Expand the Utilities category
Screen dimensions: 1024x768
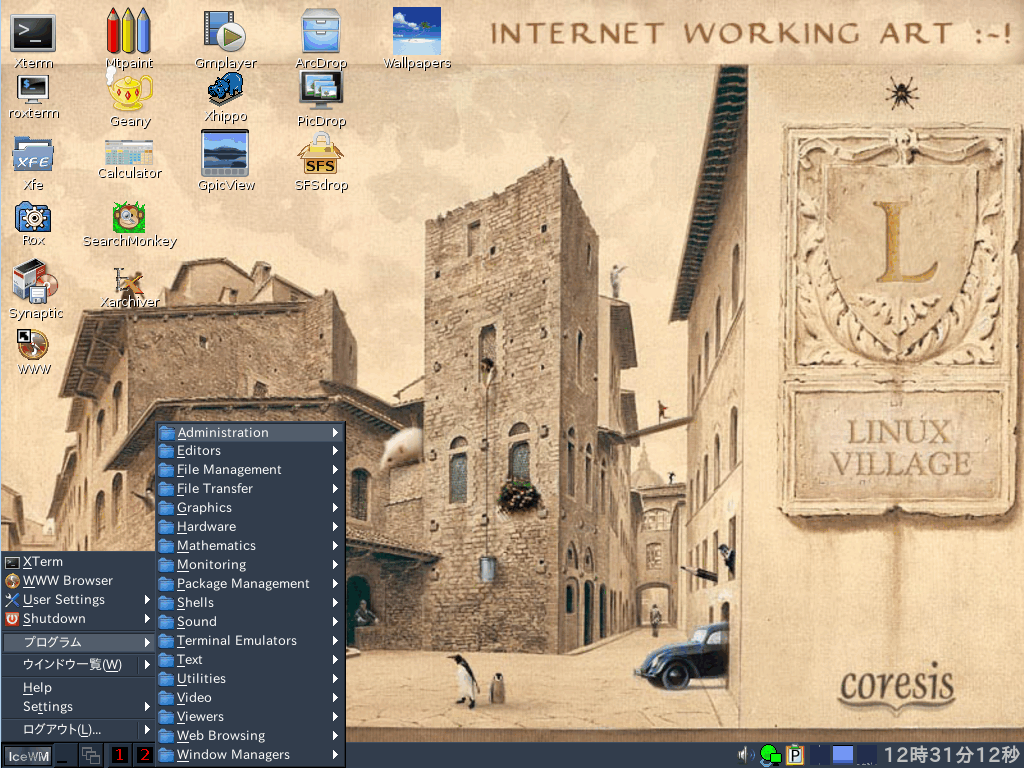point(250,679)
